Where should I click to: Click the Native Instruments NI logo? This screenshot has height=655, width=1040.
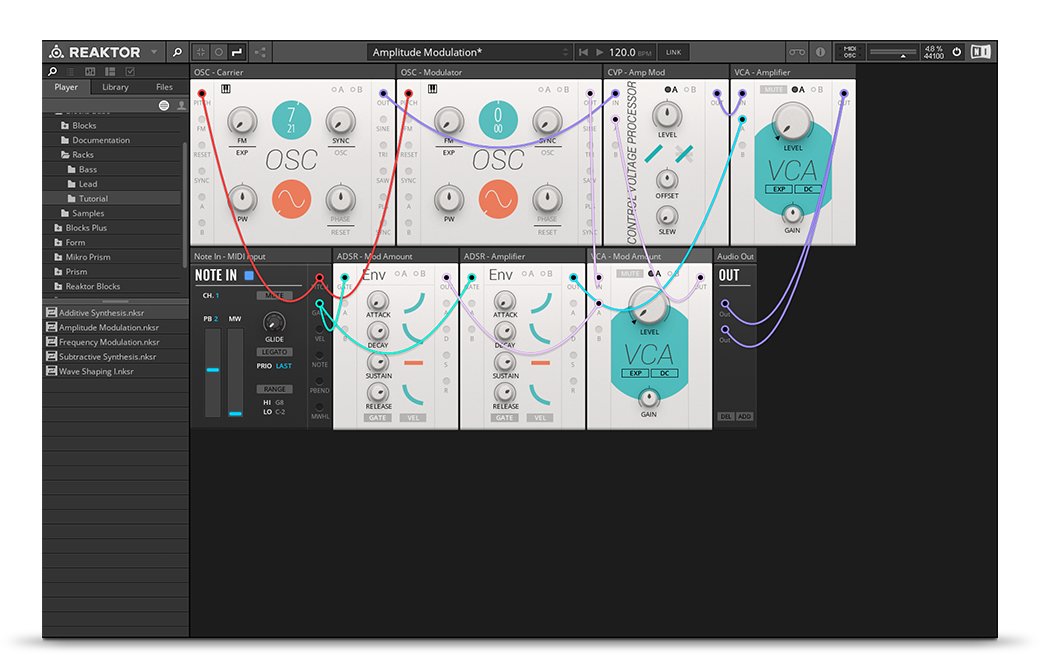[981, 52]
